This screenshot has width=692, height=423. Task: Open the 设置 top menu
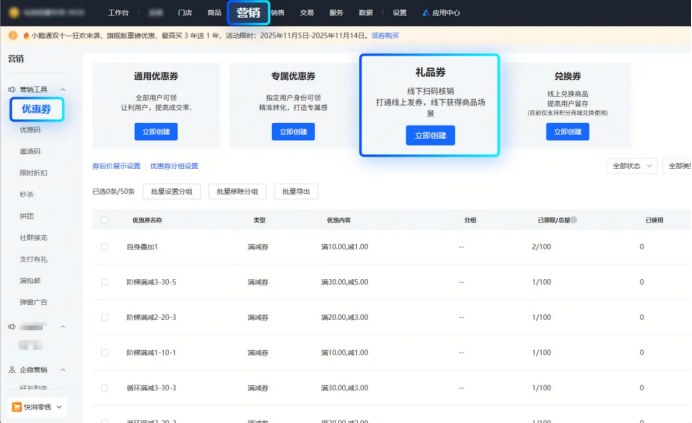pyautogui.click(x=399, y=13)
